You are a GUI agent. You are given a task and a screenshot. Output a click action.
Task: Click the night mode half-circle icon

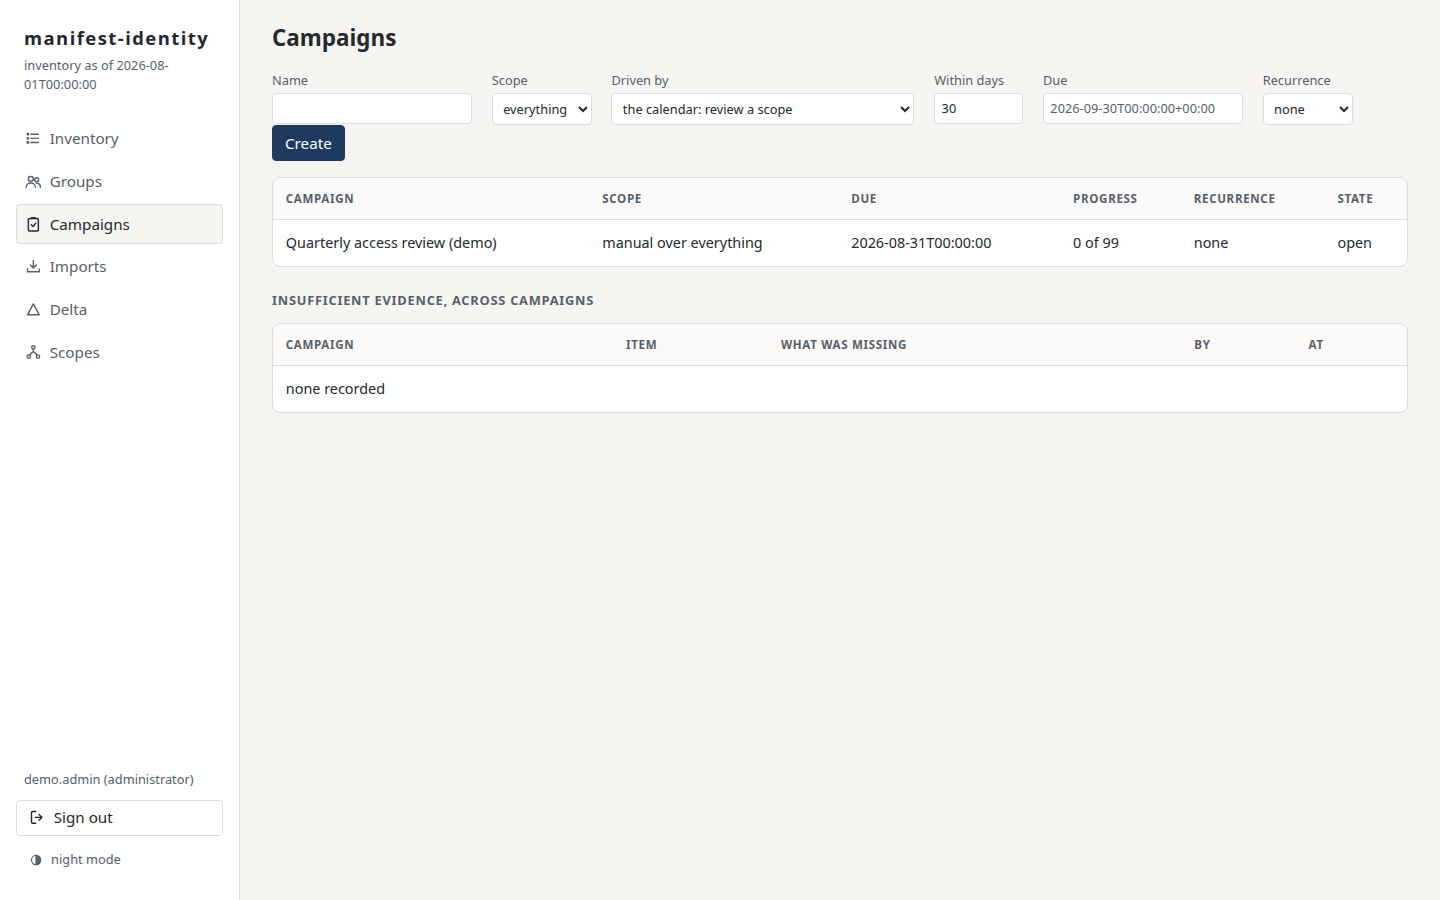[36, 860]
